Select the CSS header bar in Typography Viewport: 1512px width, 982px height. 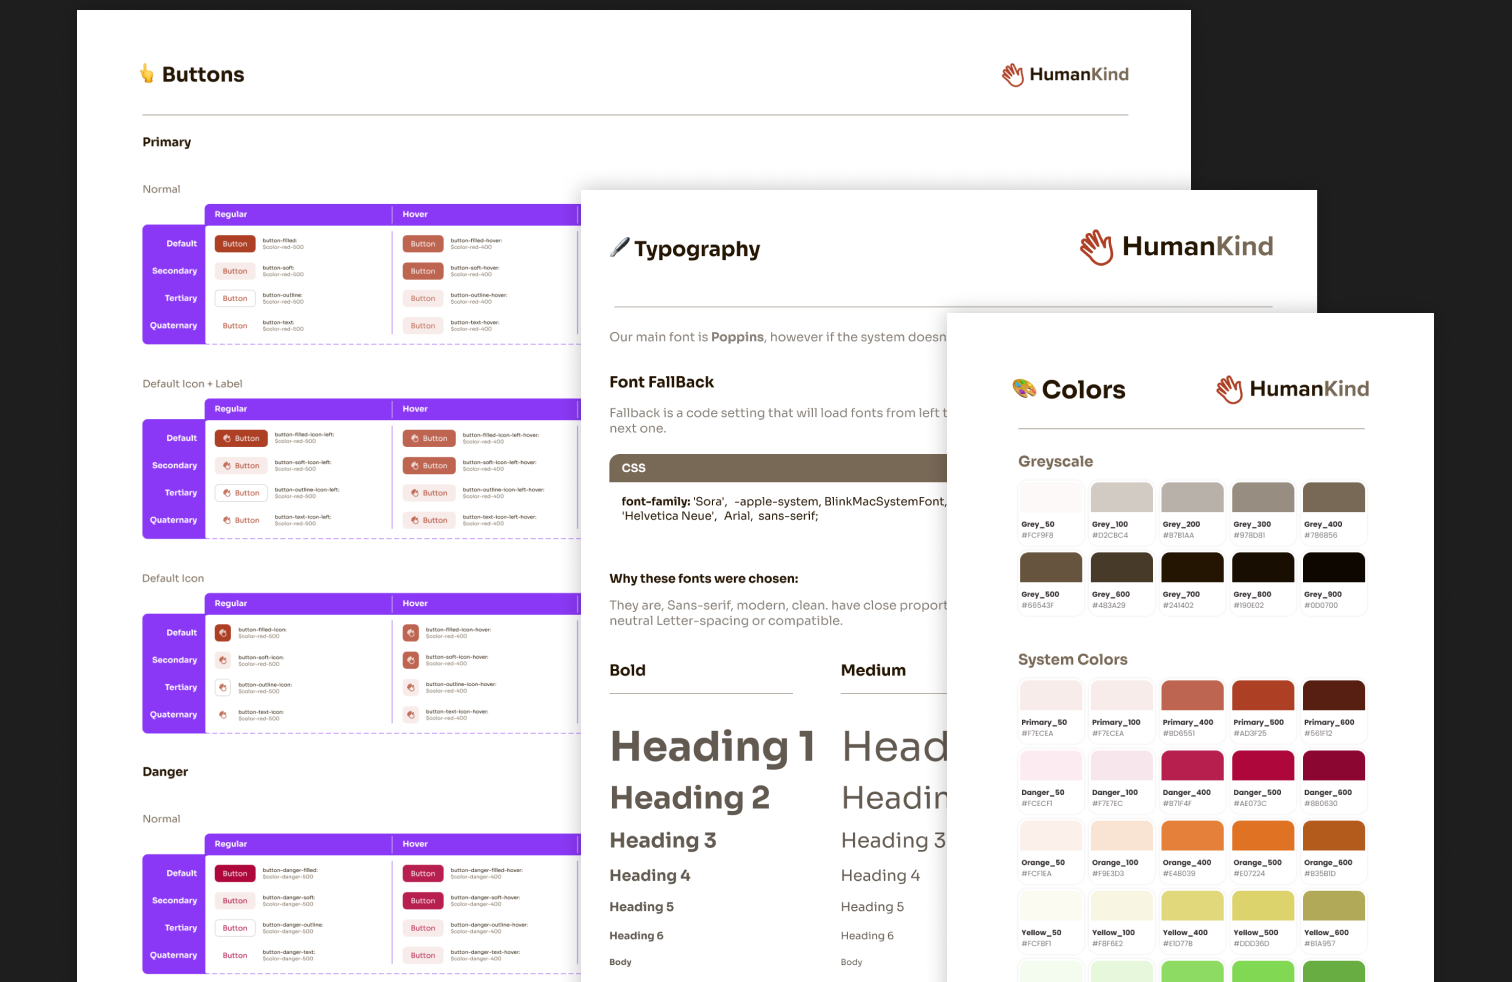tap(778, 468)
